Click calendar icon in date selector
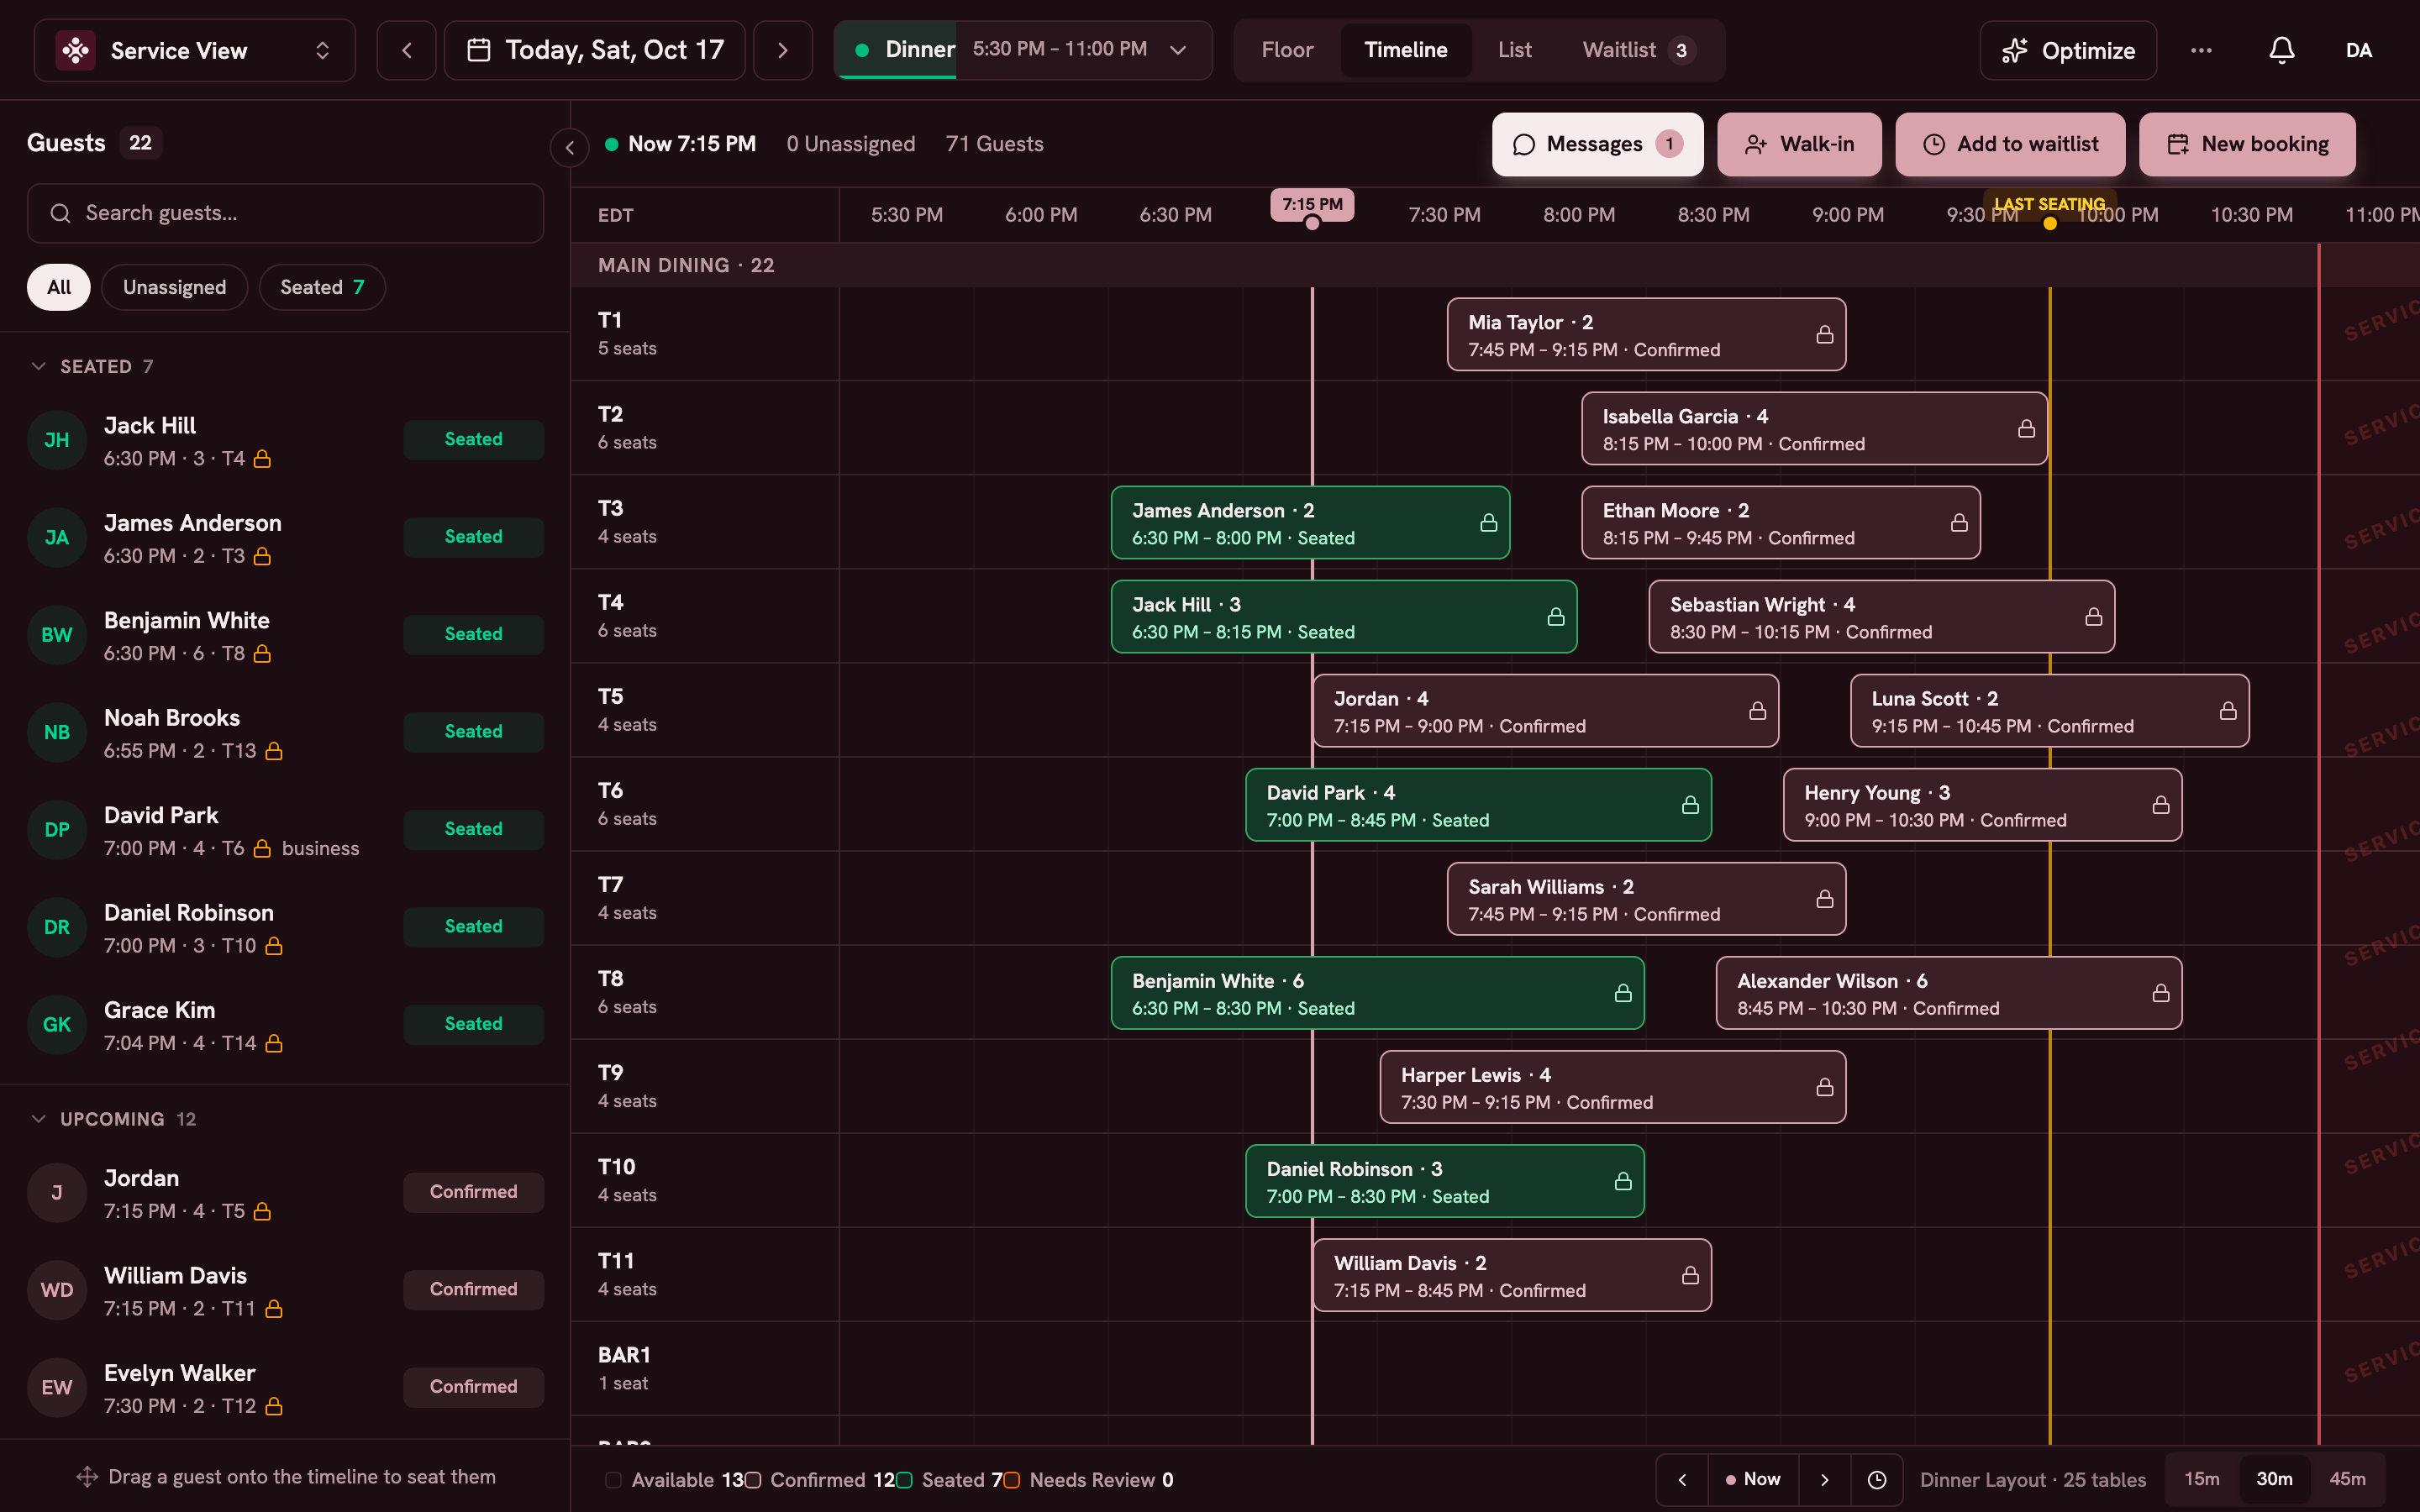The width and height of the screenshot is (2420, 1512). pyautogui.click(x=479, y=50)
